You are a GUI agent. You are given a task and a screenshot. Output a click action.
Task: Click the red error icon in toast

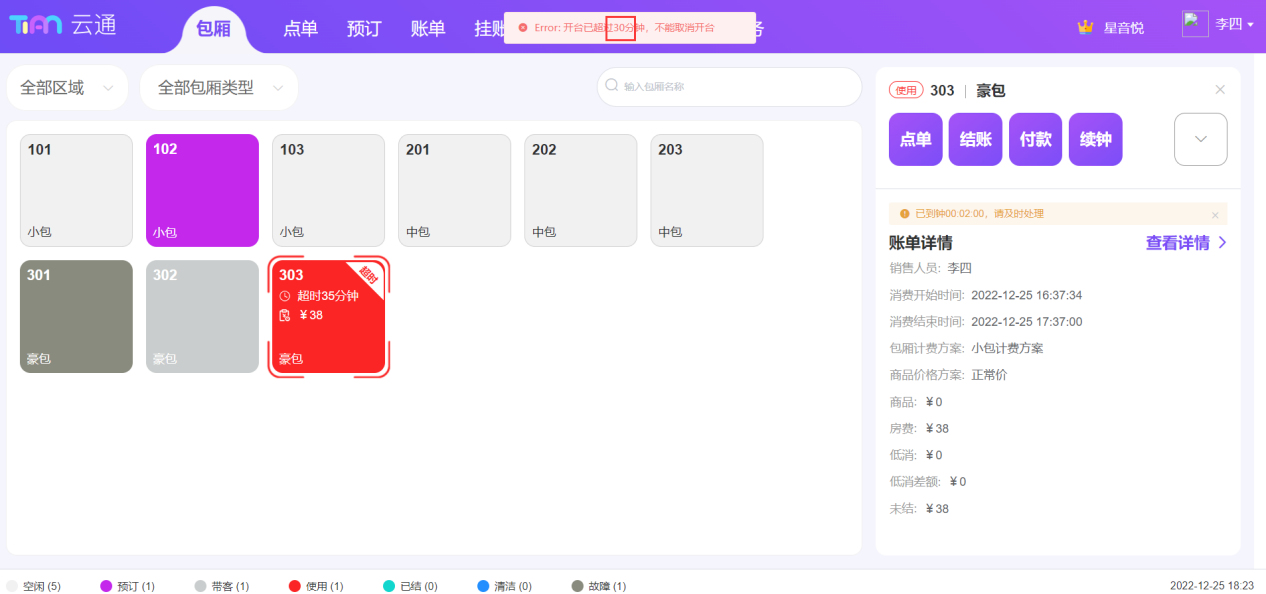[x=523, y=28]
